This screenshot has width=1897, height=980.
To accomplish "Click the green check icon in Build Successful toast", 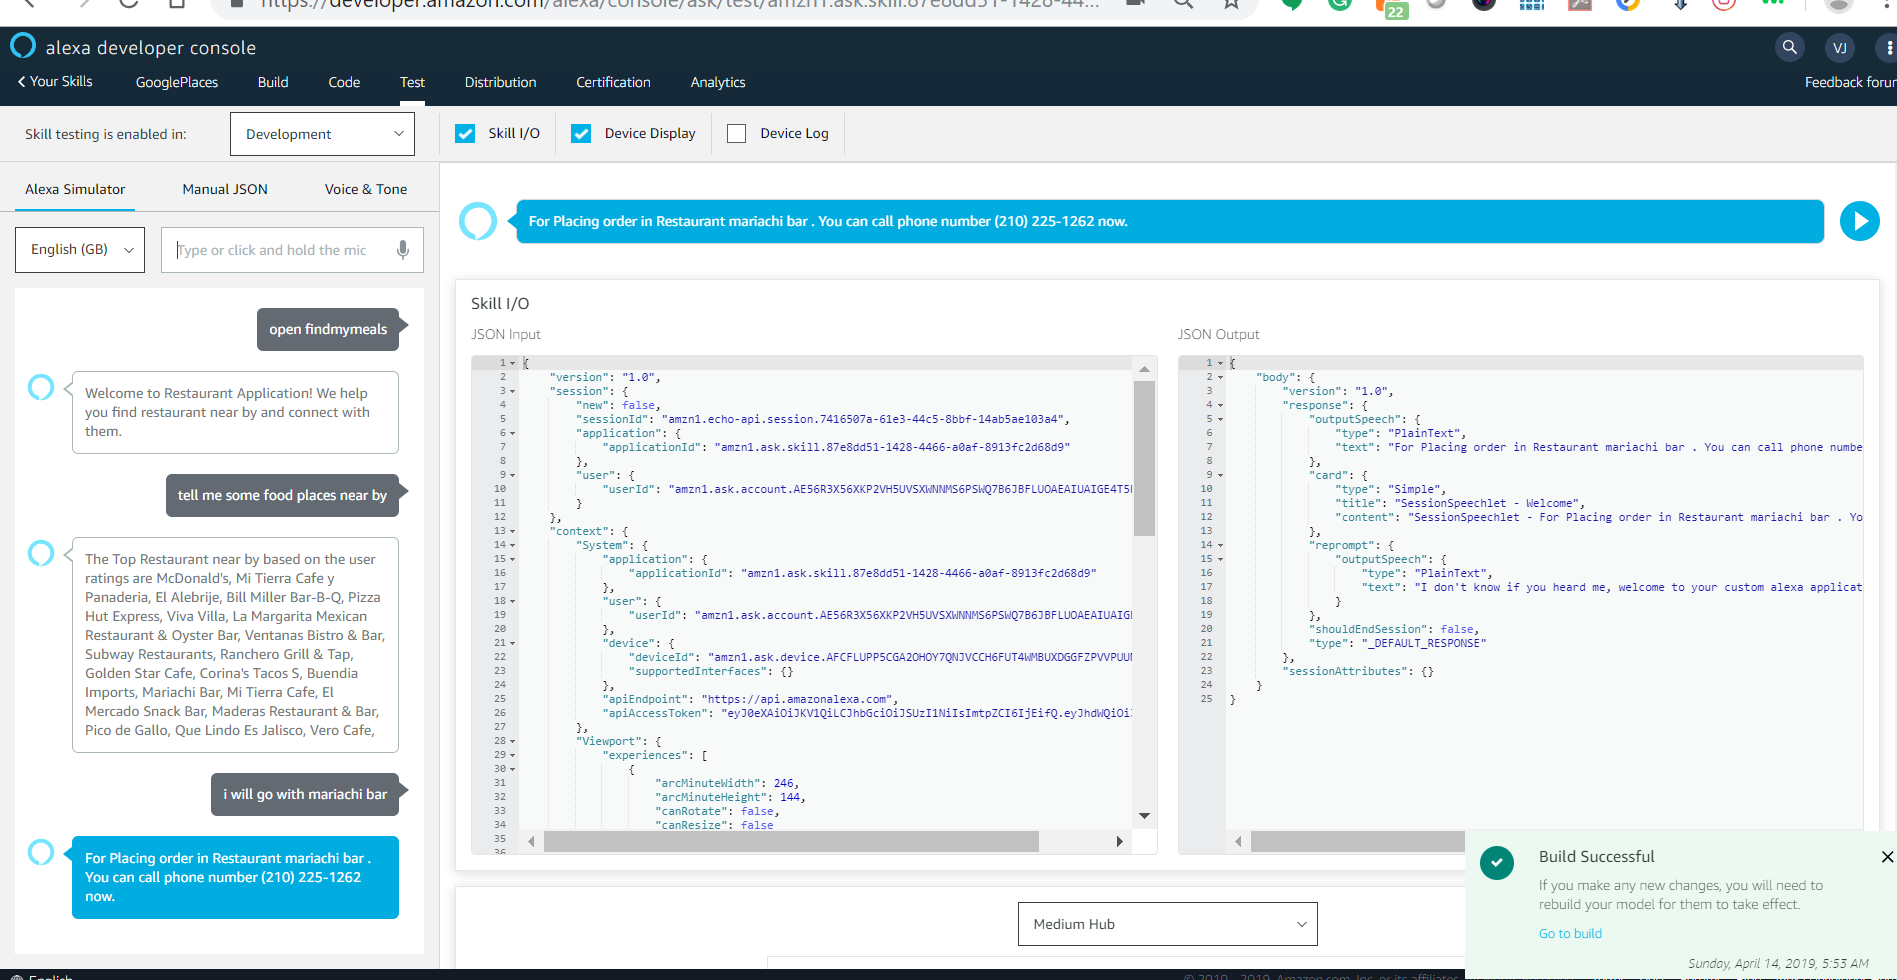I will coord(1497,862).
